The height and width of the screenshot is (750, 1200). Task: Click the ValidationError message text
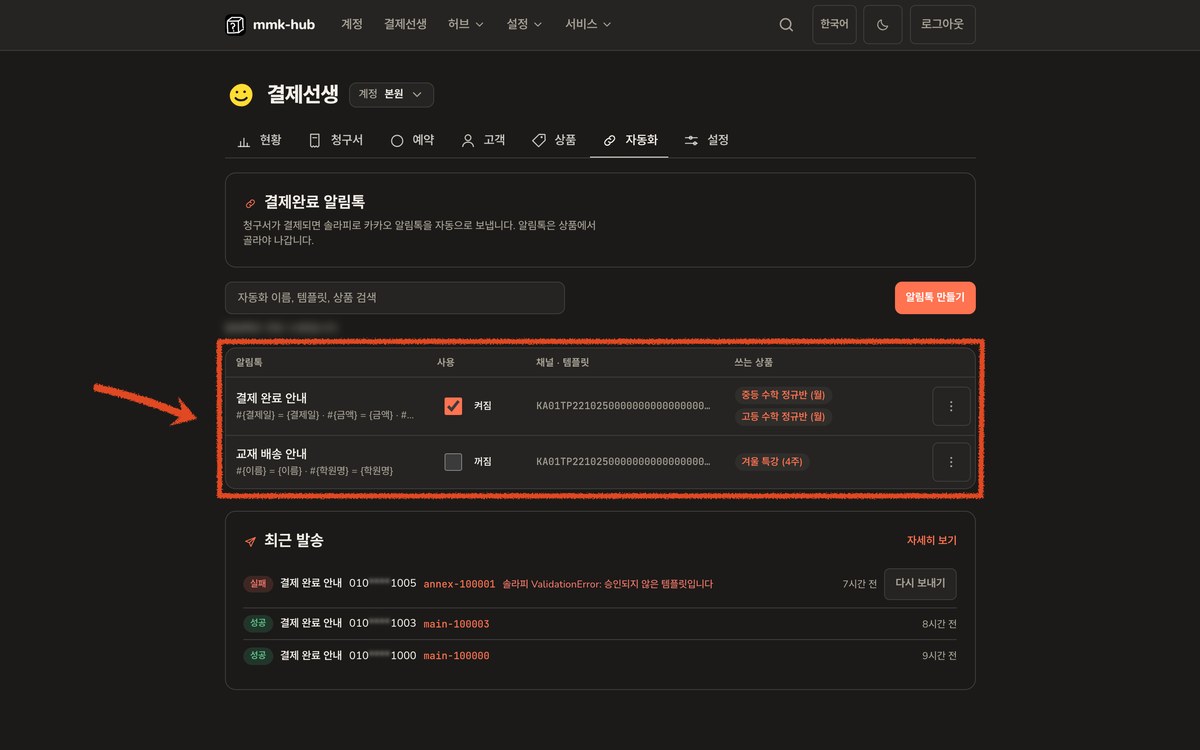[608, 584]
